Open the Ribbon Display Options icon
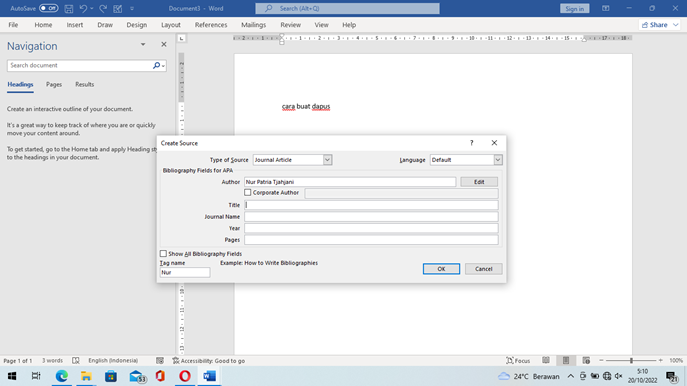This screenshot has width=687, height=386. (x=606, y=8)
